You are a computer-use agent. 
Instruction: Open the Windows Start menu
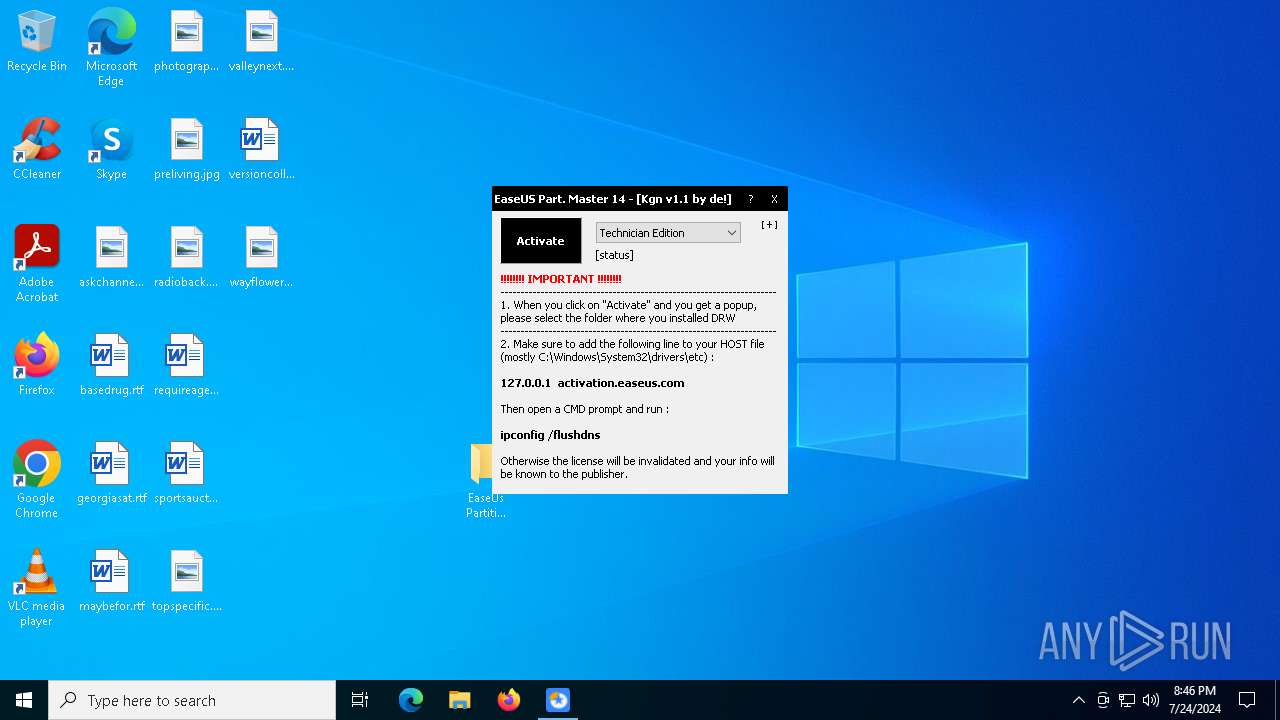[x=24, y=700]
